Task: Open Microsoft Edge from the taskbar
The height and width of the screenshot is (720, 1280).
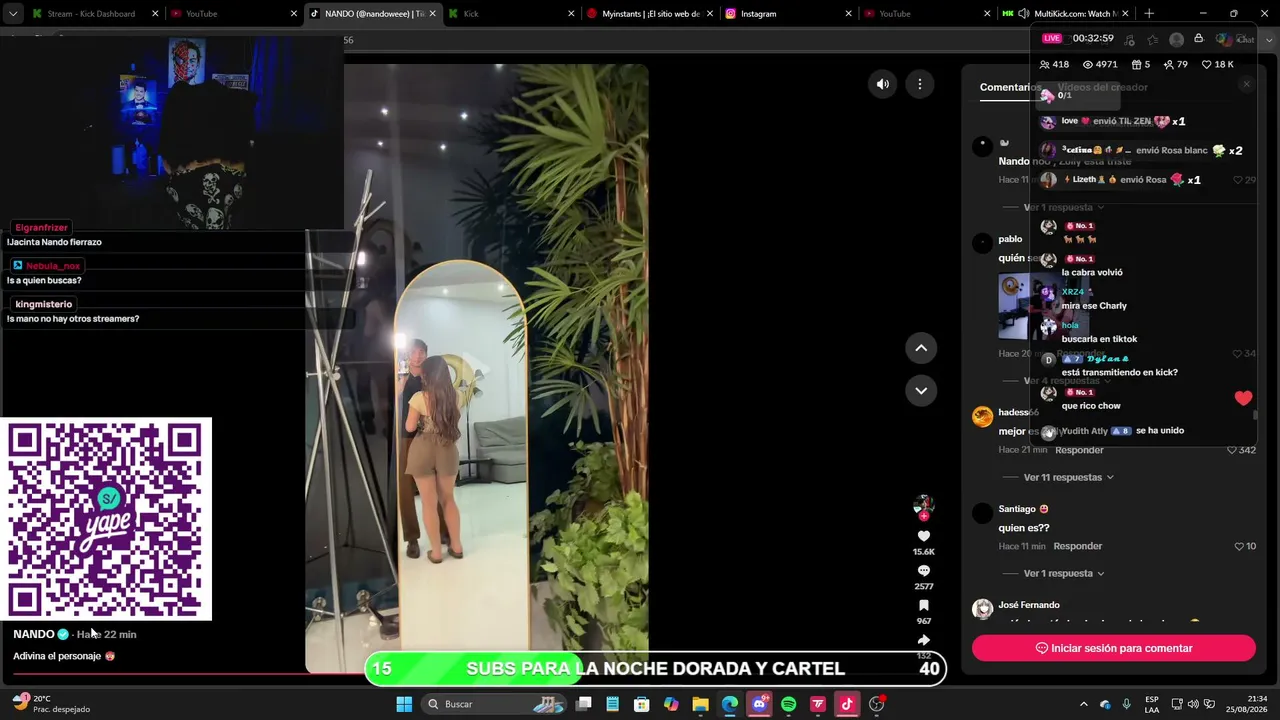Action: coord(730,704)
